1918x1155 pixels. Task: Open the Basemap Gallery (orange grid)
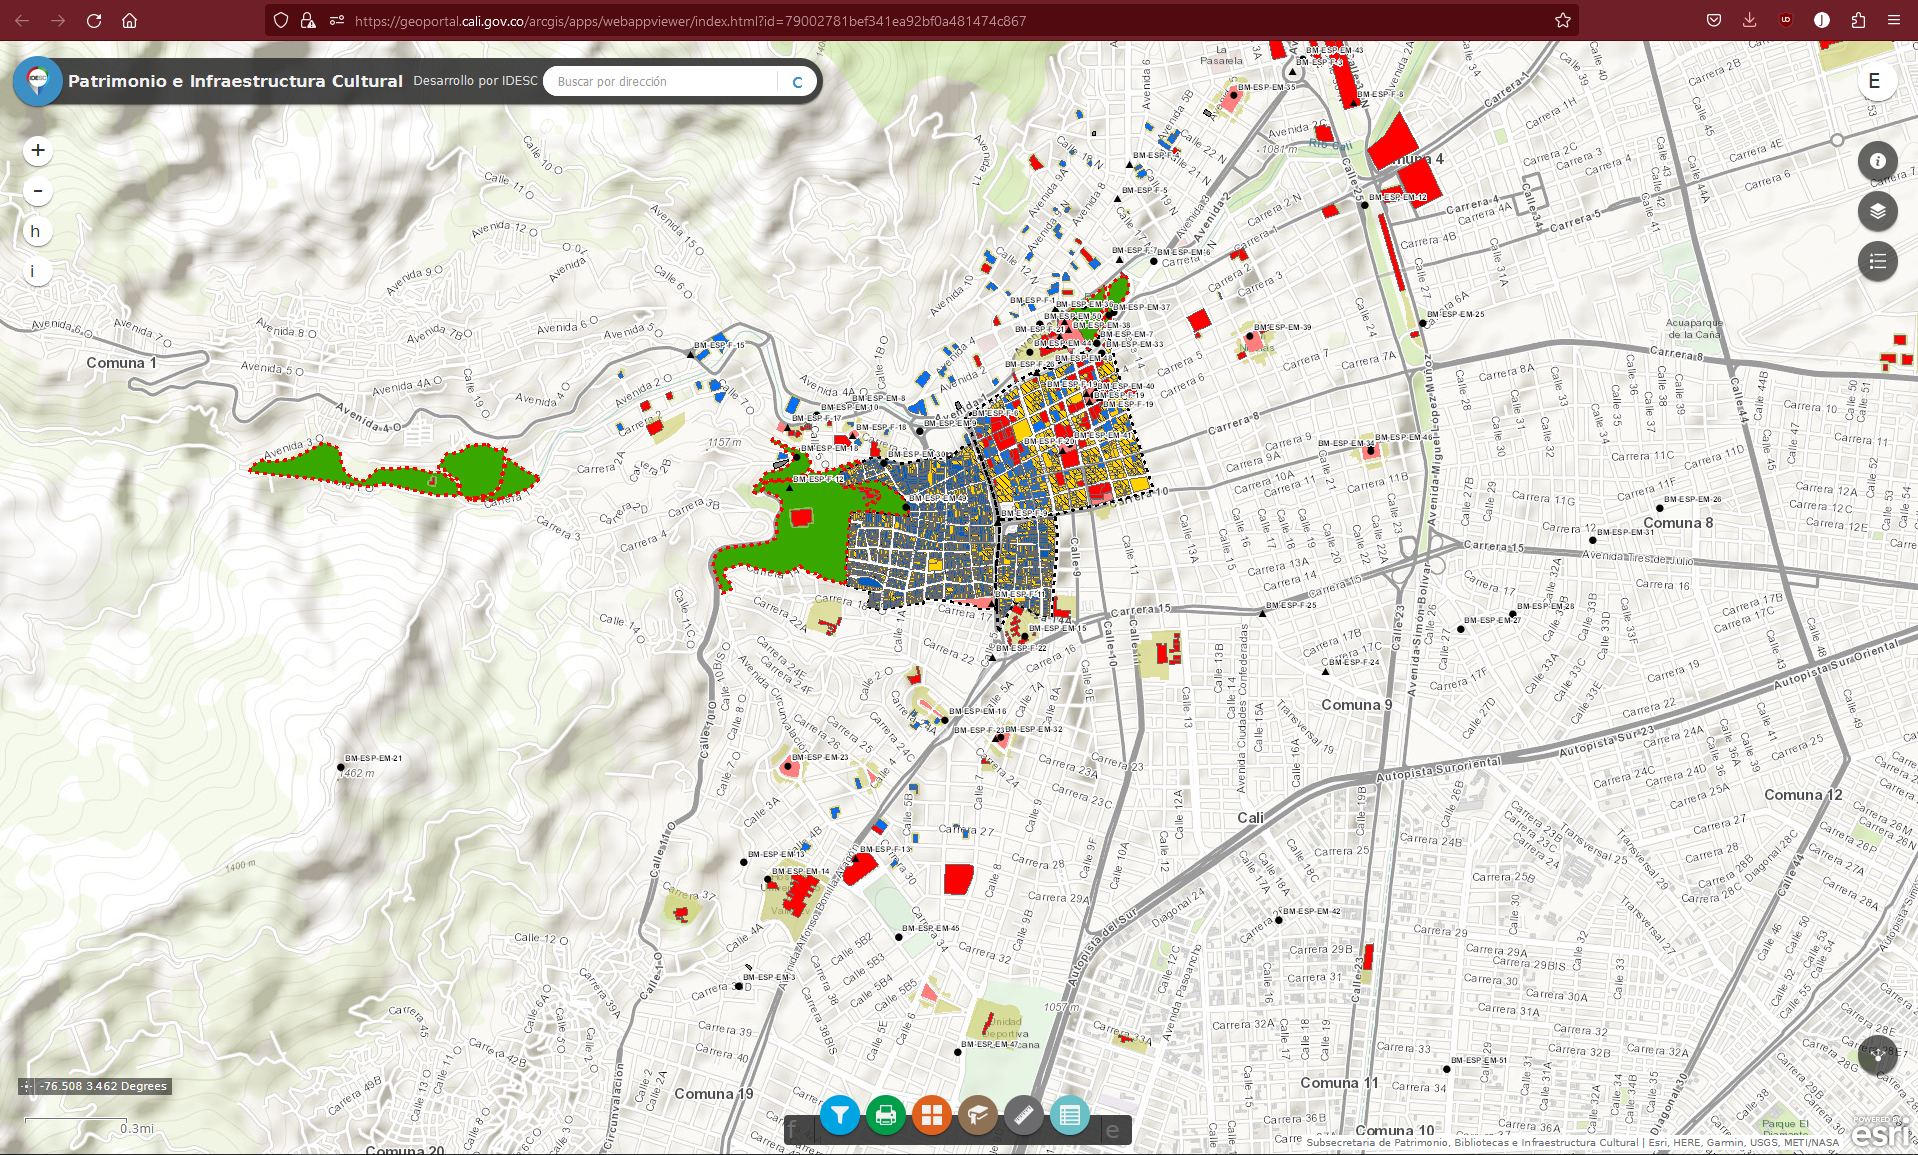click(931, 1114)
